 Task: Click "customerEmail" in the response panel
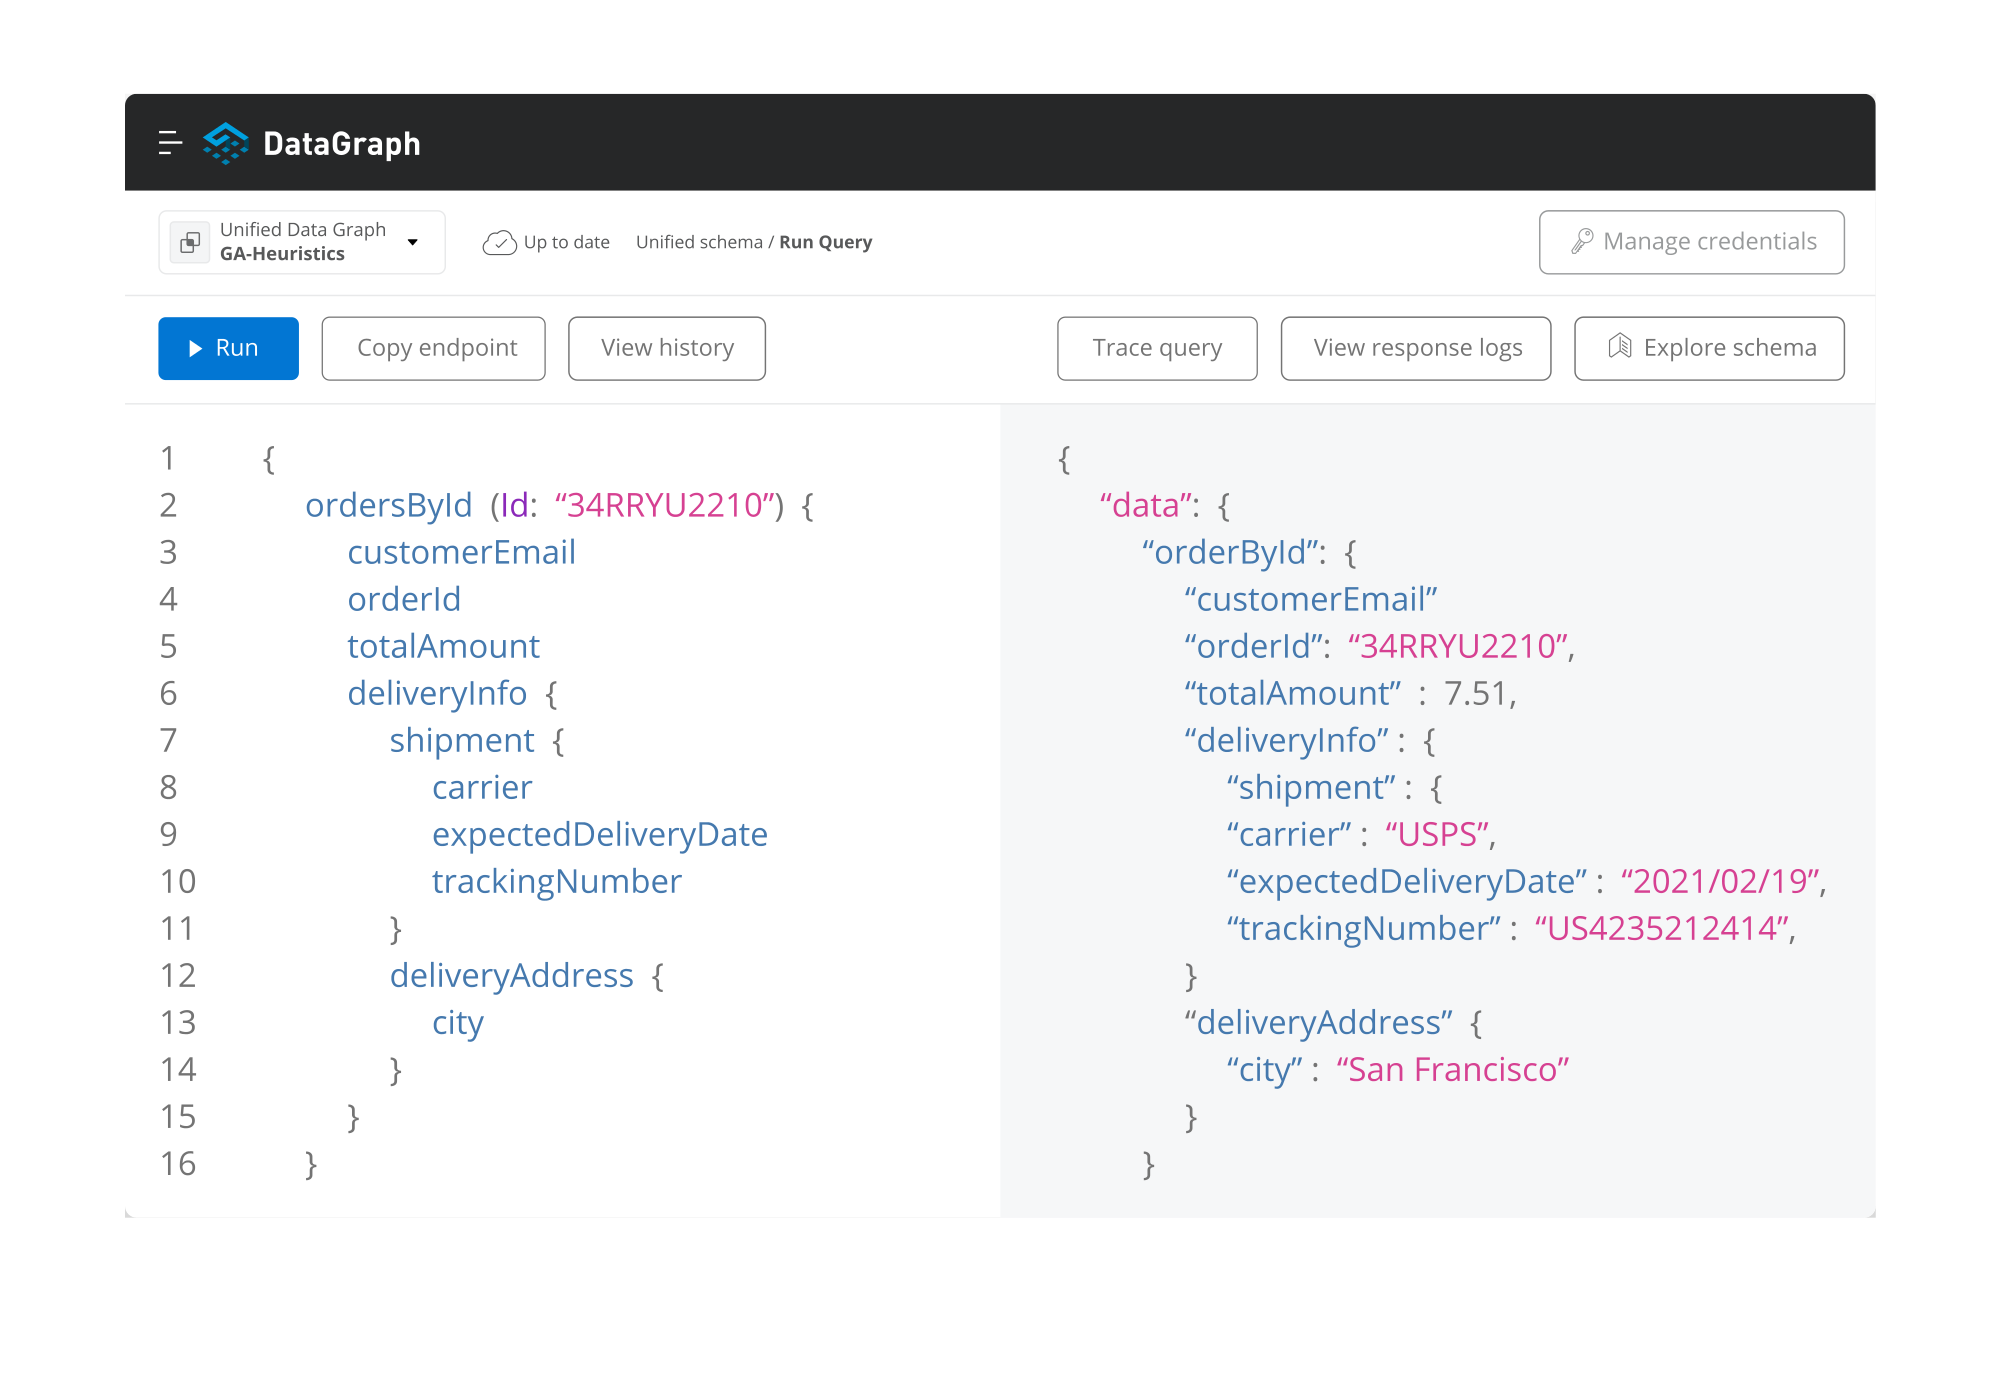pos(1311,600)
